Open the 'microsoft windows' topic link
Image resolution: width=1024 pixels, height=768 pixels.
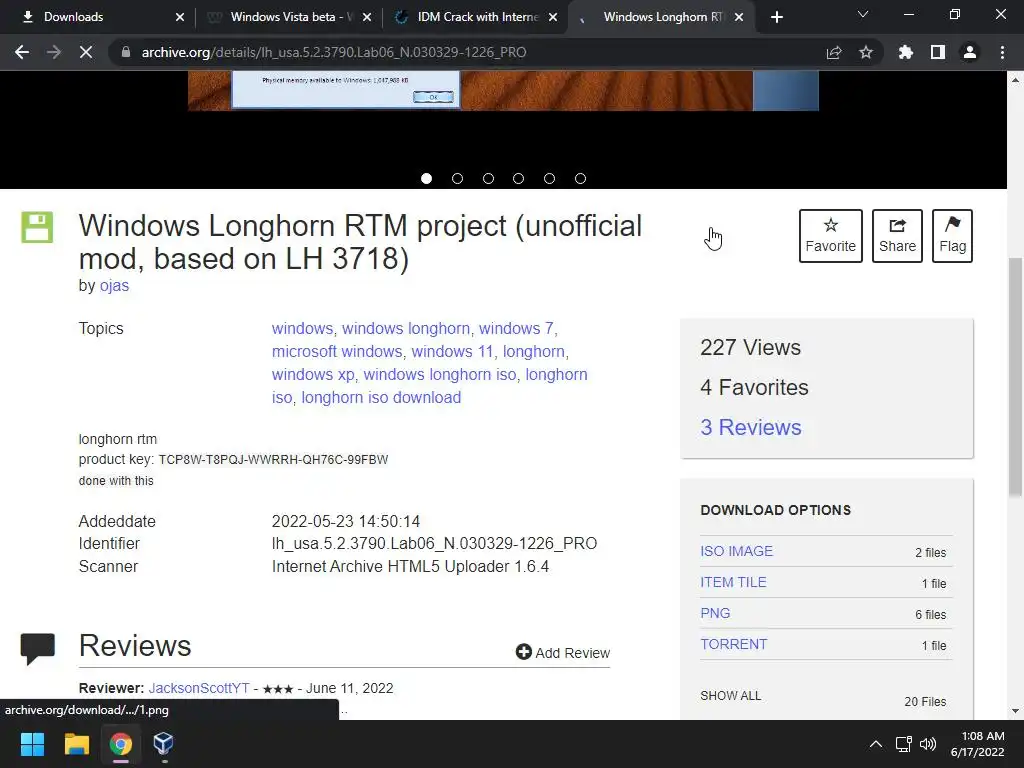tap(337, 351)
